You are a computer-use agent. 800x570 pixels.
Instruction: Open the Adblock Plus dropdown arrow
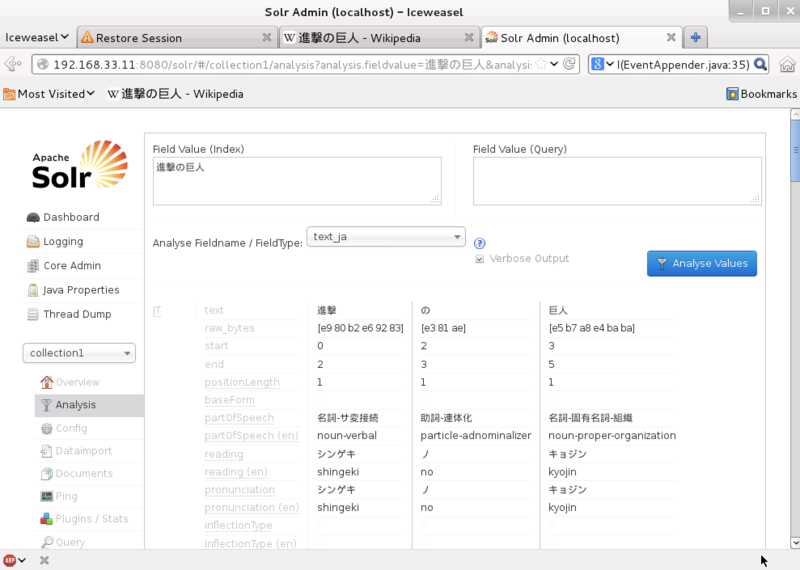click(22, 560)
